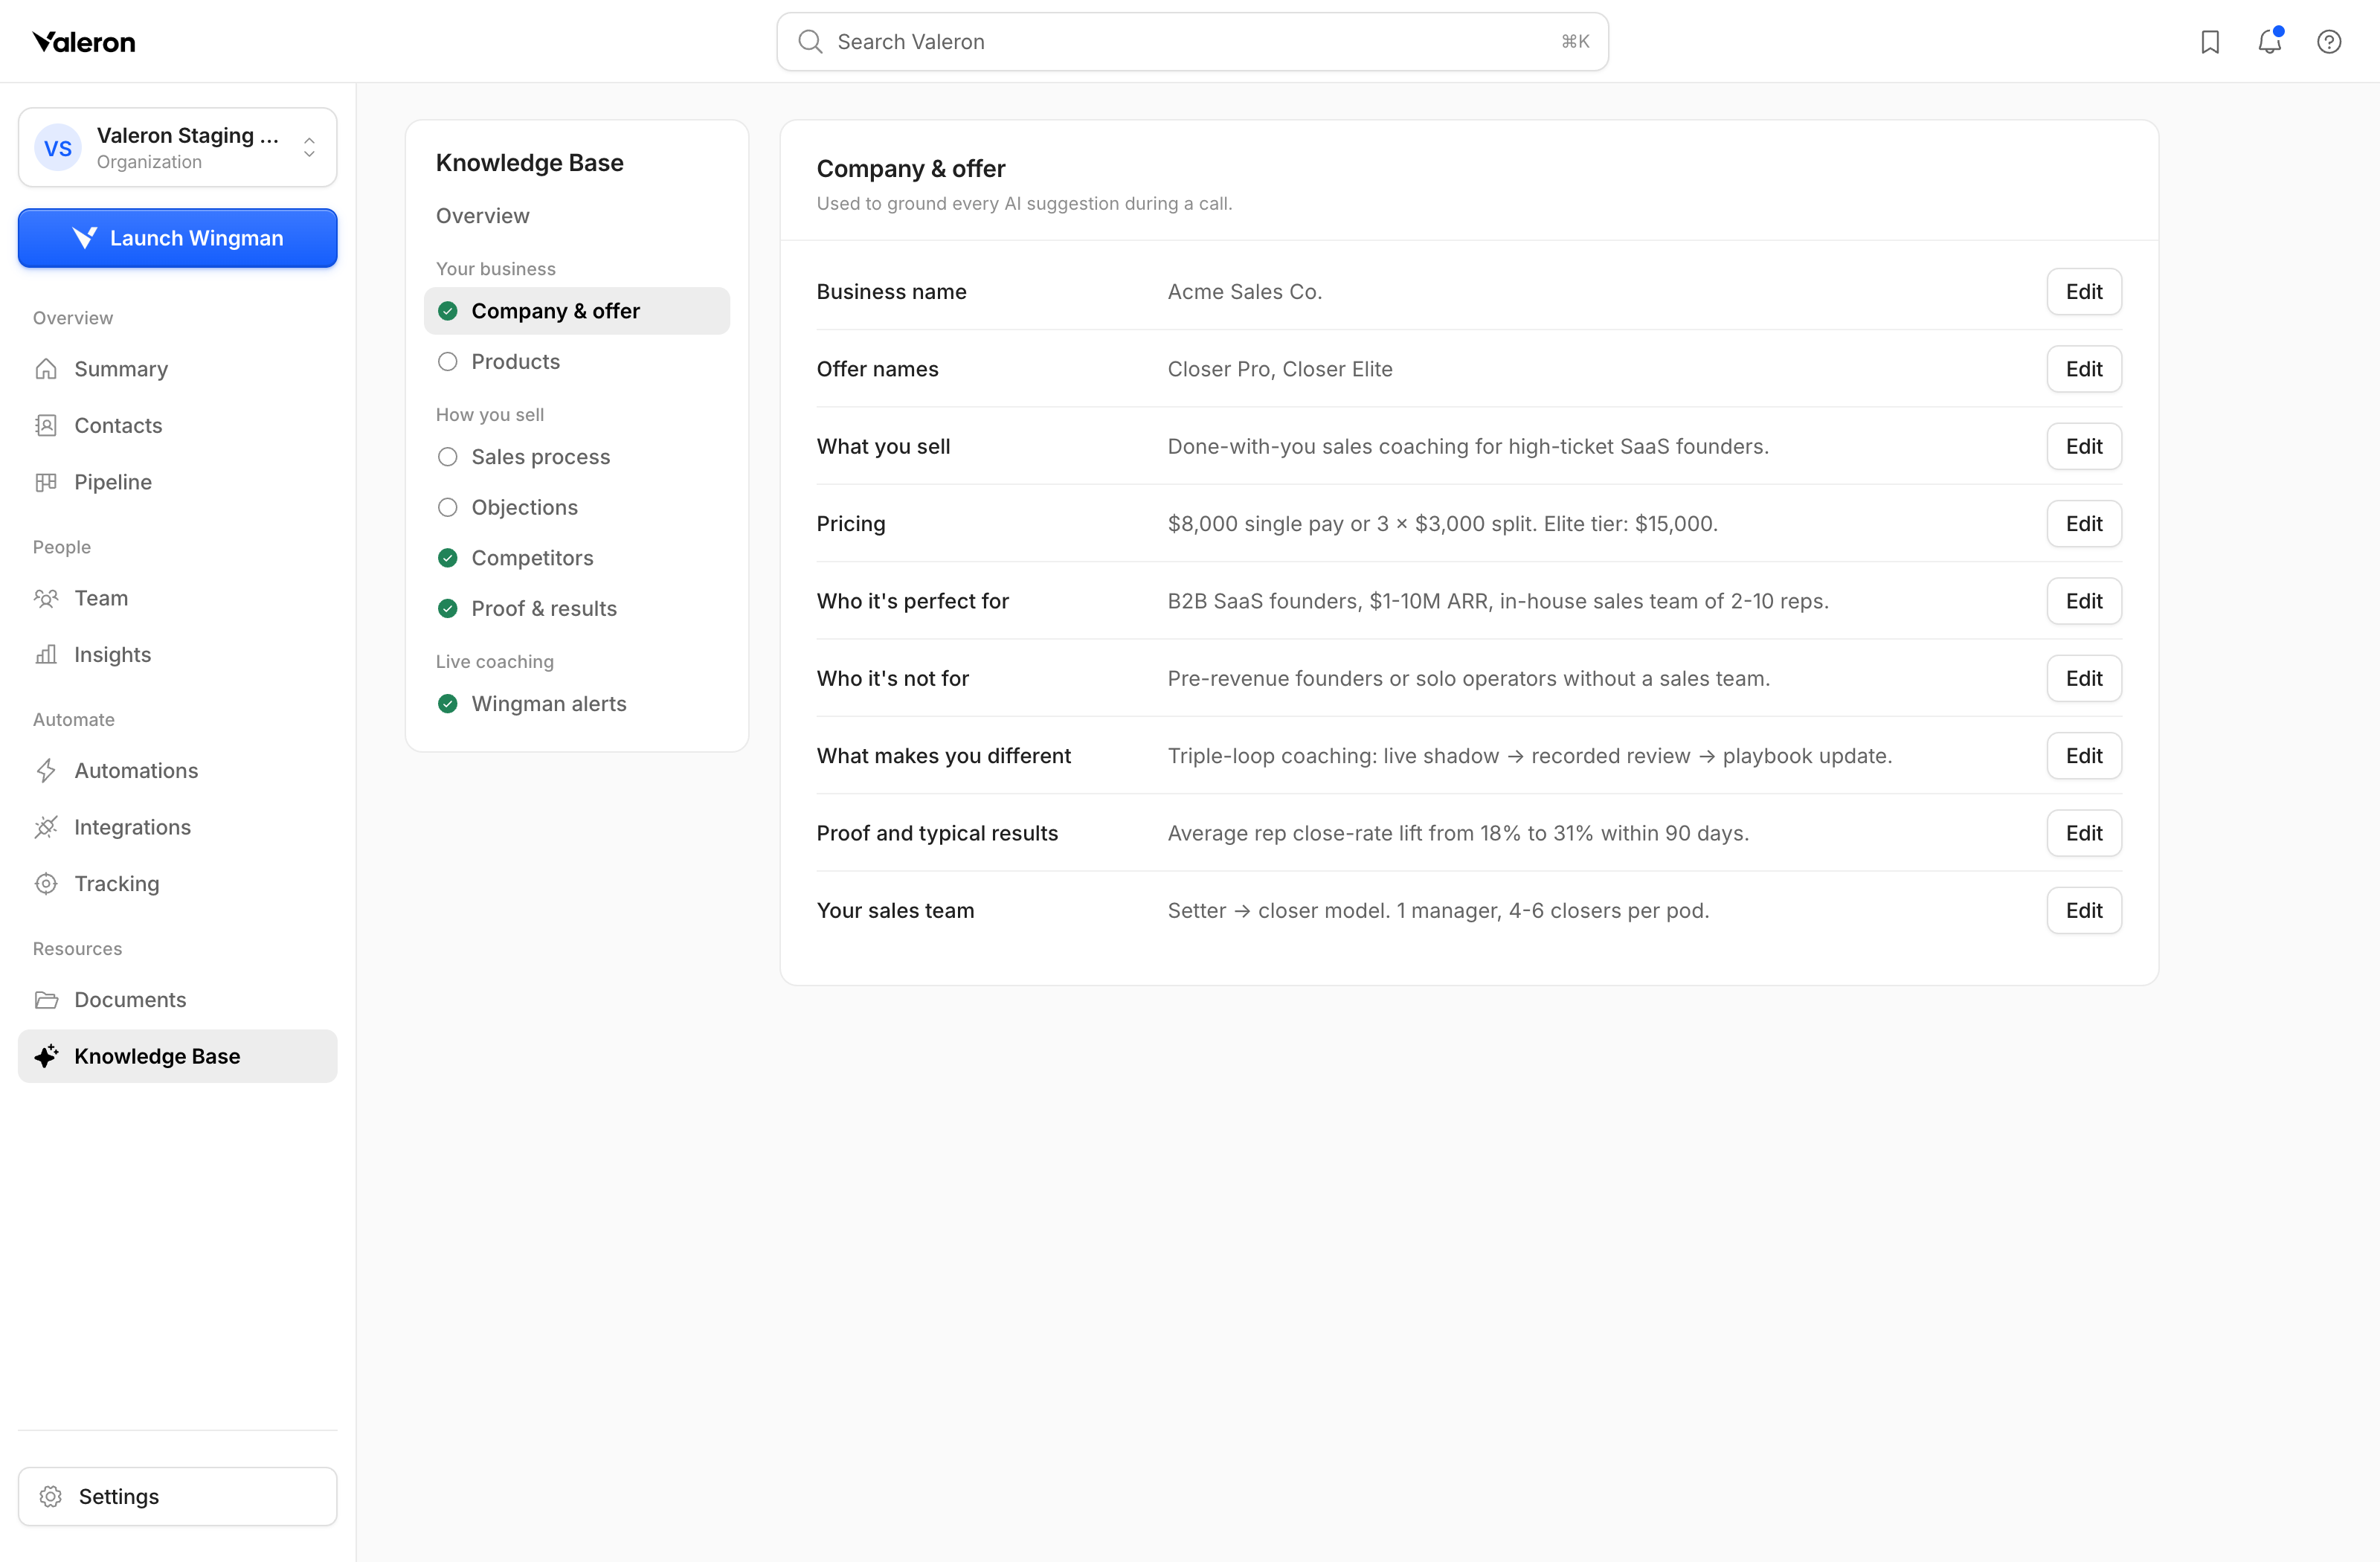Edit the Pricing row
Viewport: 2380px width, 1562px height.
[x=2084, y=524]
